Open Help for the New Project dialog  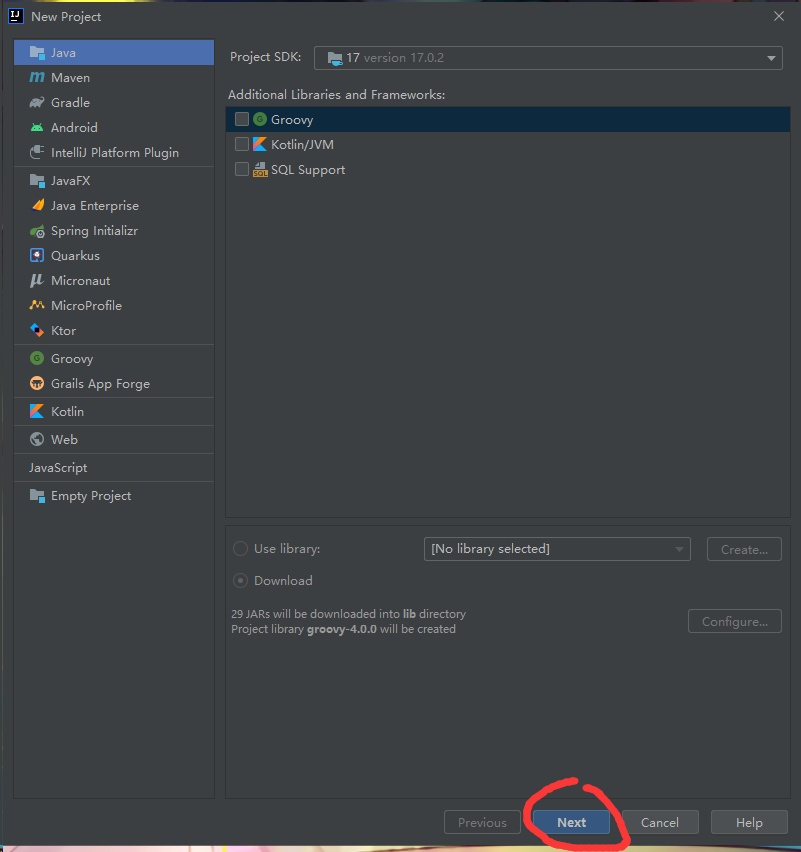pyautogui.click(x=748, y=822)
